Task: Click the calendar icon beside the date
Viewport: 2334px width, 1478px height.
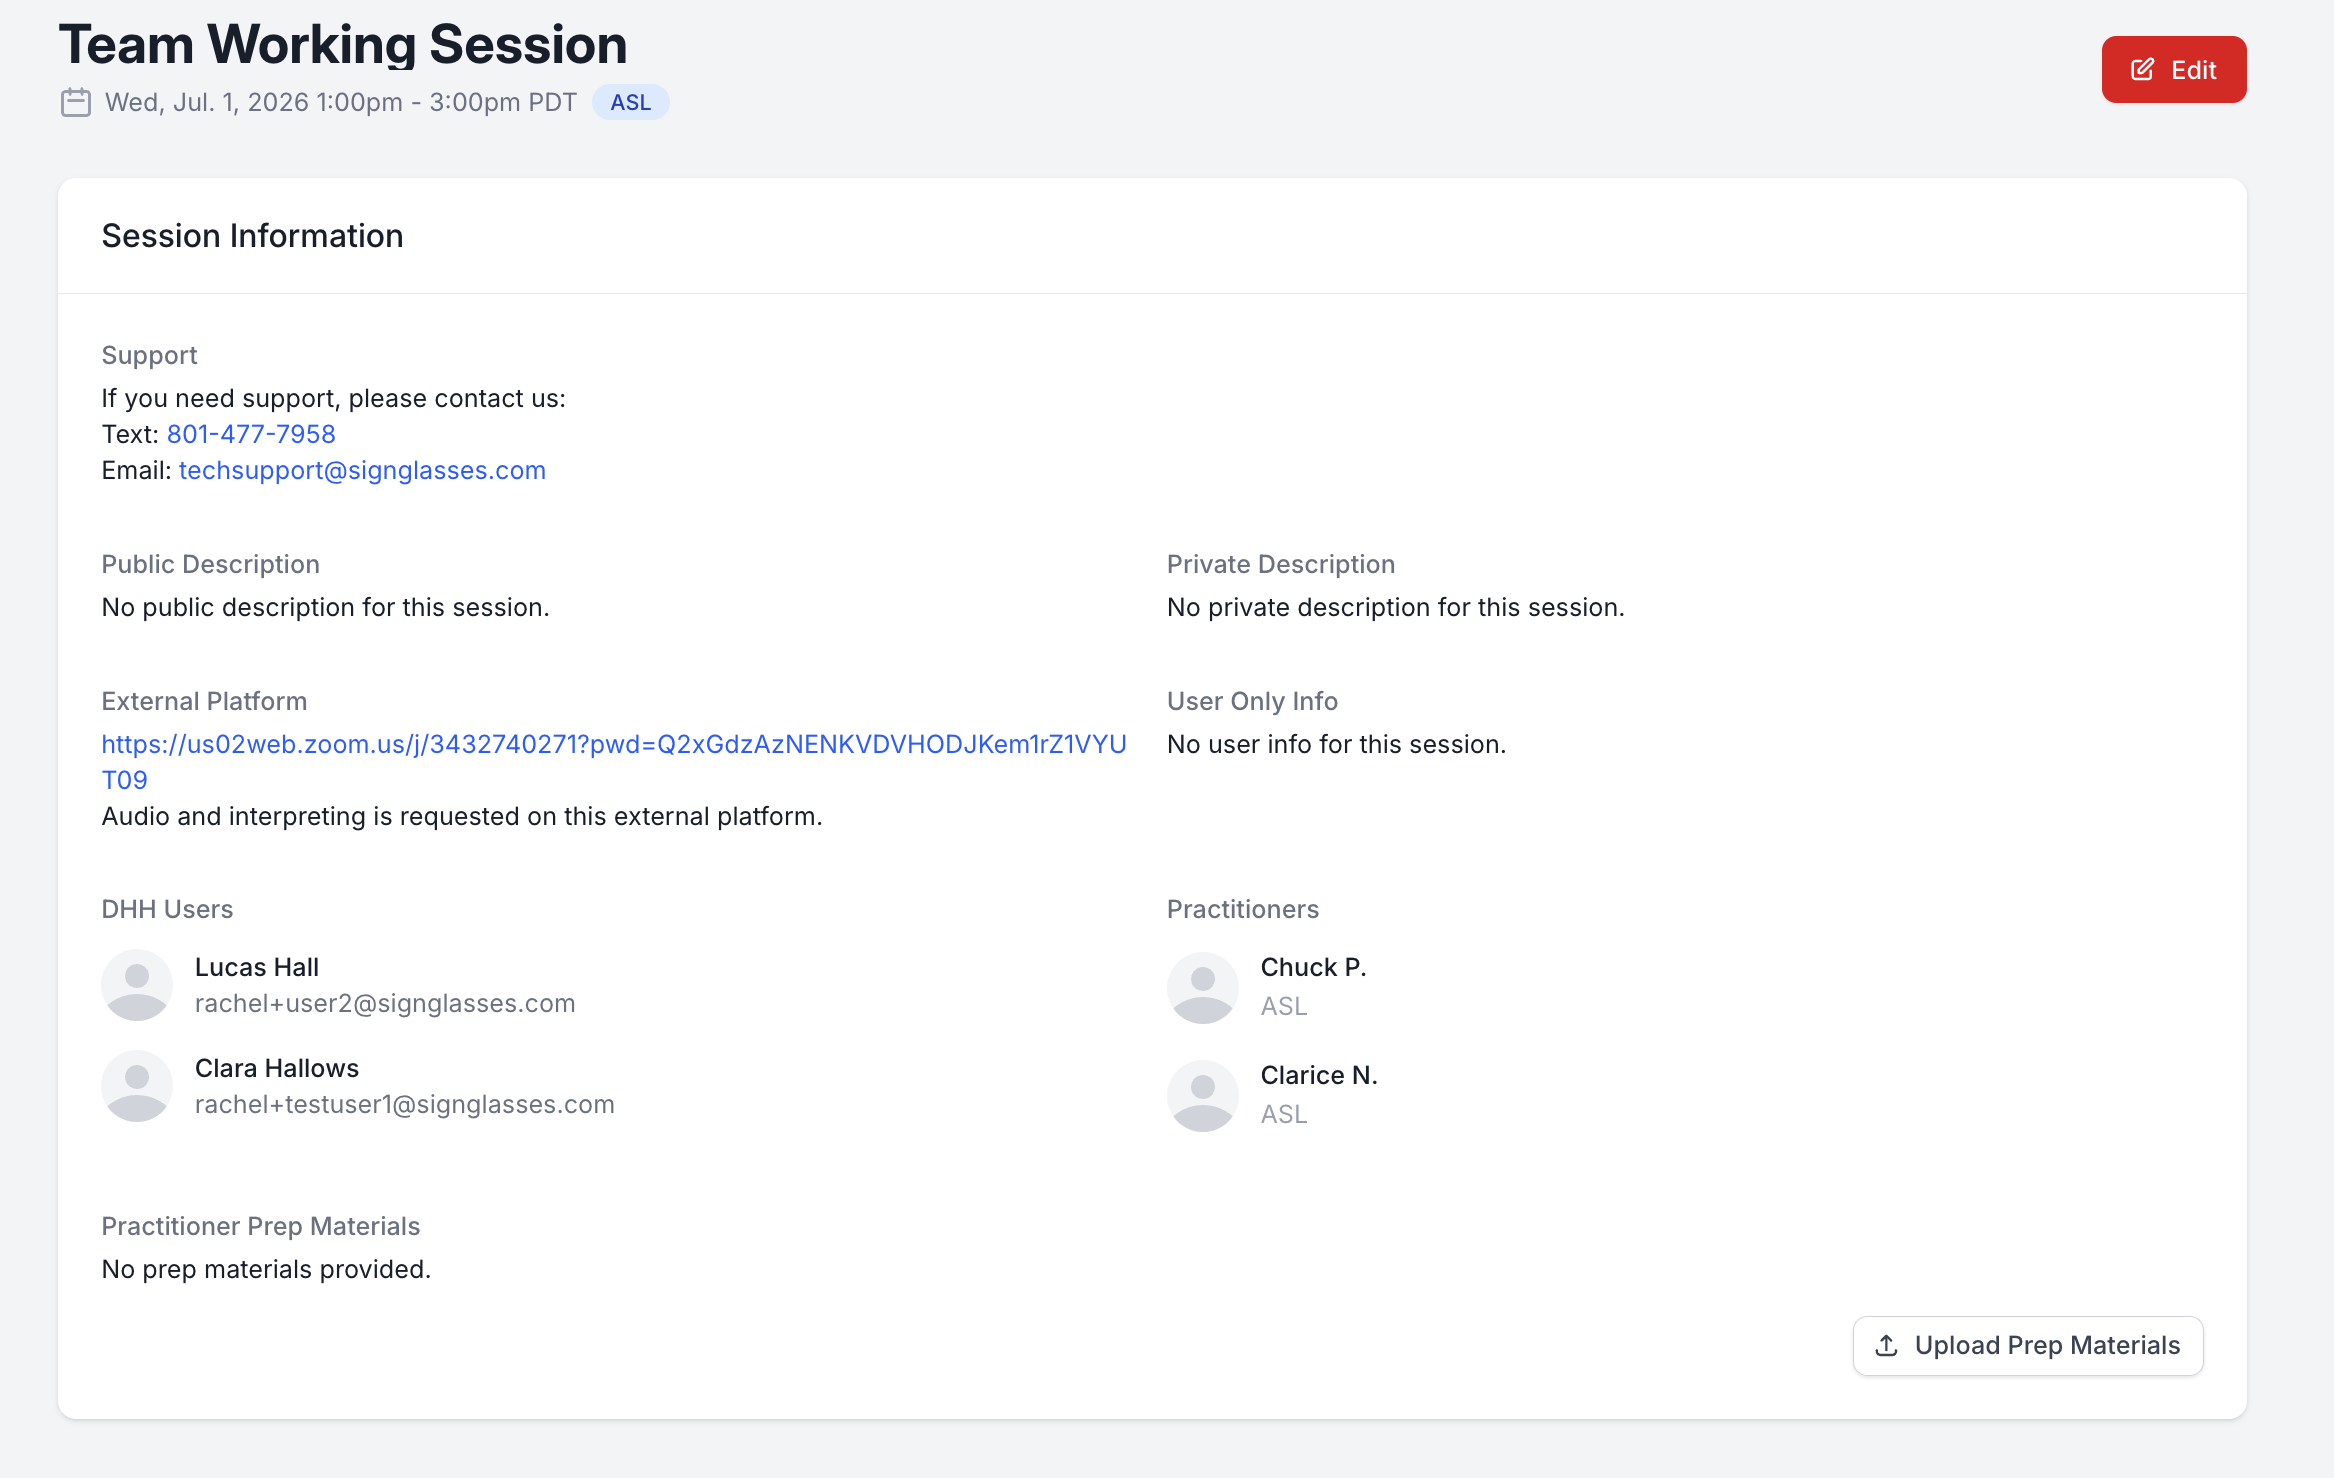Action: (76, 103)
